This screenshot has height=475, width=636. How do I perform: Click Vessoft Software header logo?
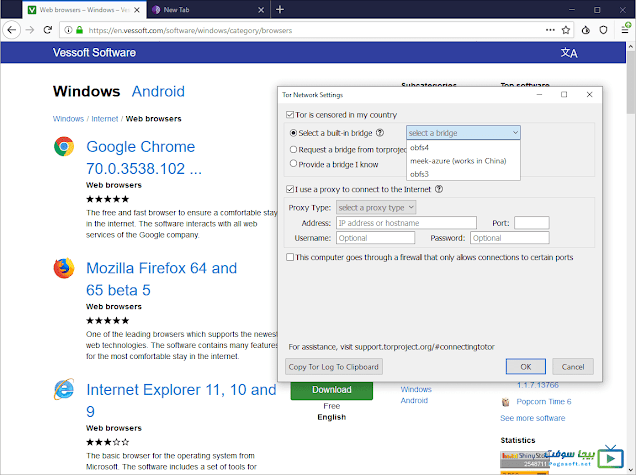point(94,53)
